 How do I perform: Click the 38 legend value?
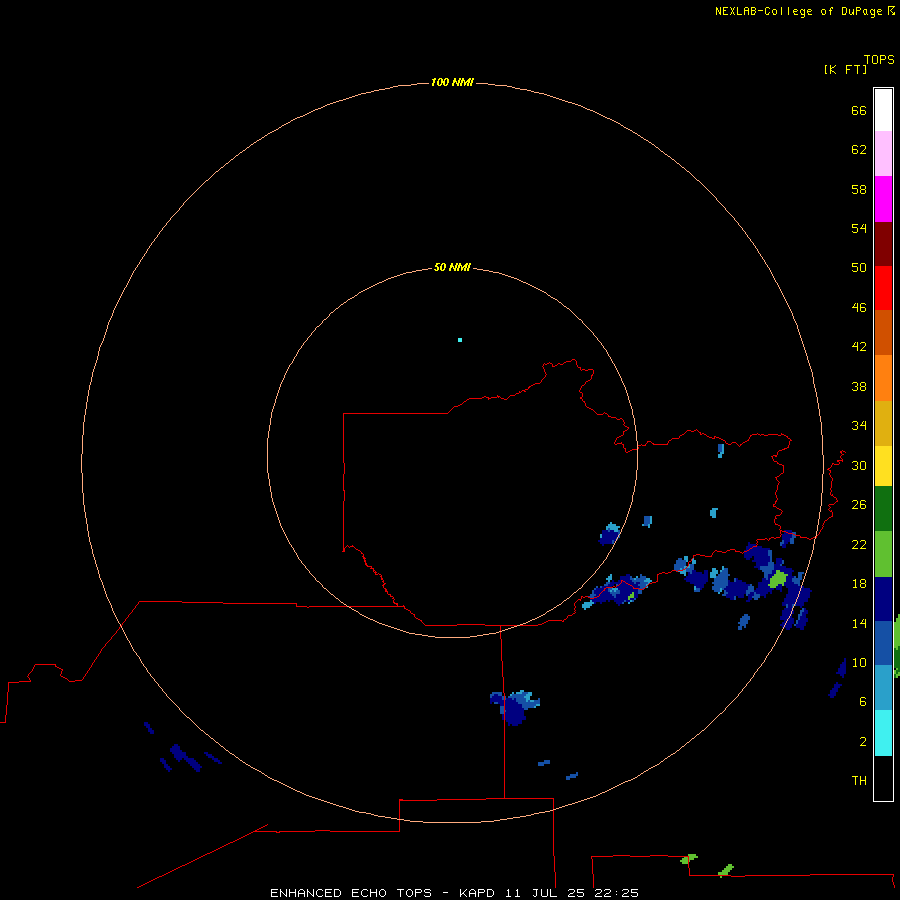[859, 386]
